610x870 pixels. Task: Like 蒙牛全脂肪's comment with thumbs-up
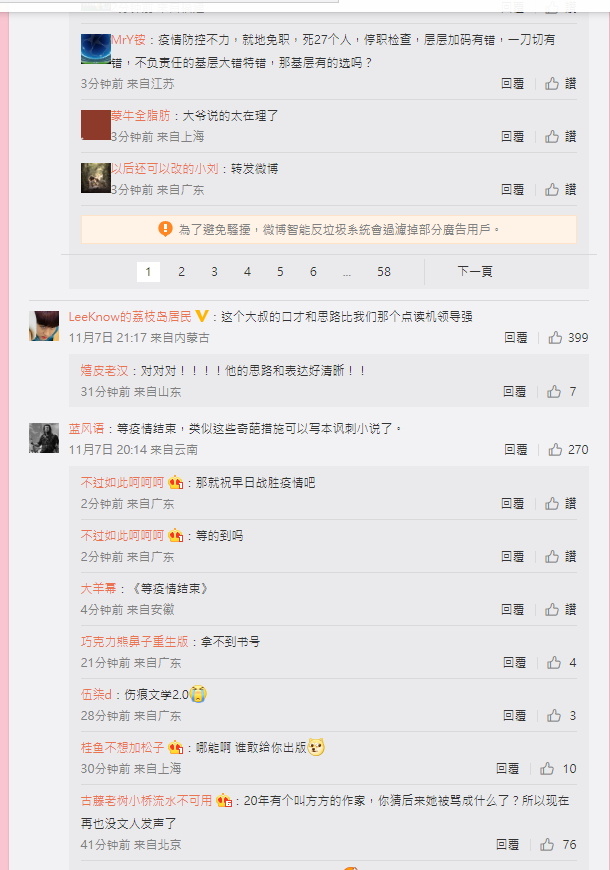coord(560,136)
